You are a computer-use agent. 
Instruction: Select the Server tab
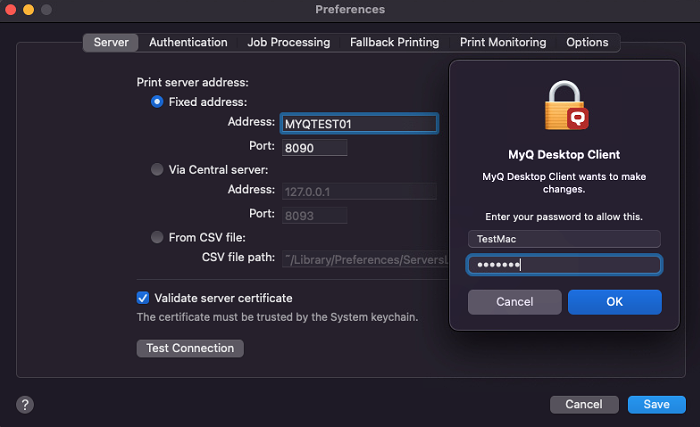coord(111,42)
